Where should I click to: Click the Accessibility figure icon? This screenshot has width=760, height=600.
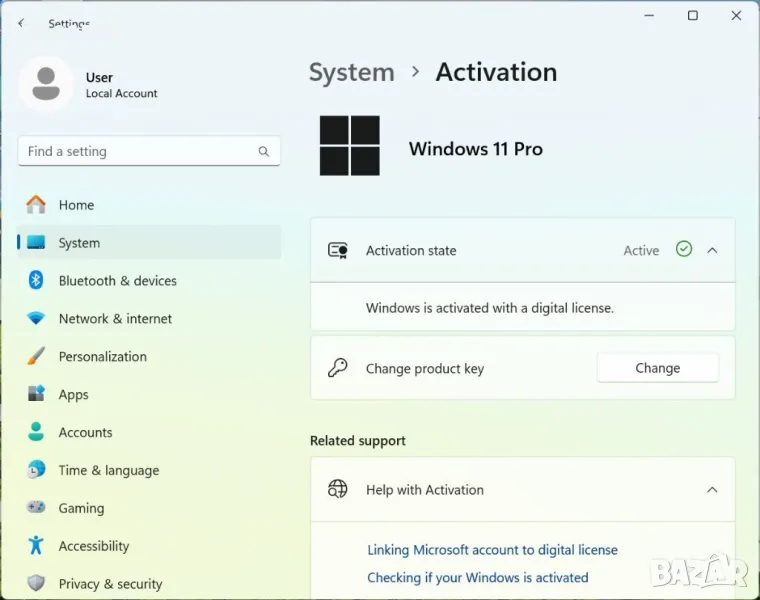36,546
